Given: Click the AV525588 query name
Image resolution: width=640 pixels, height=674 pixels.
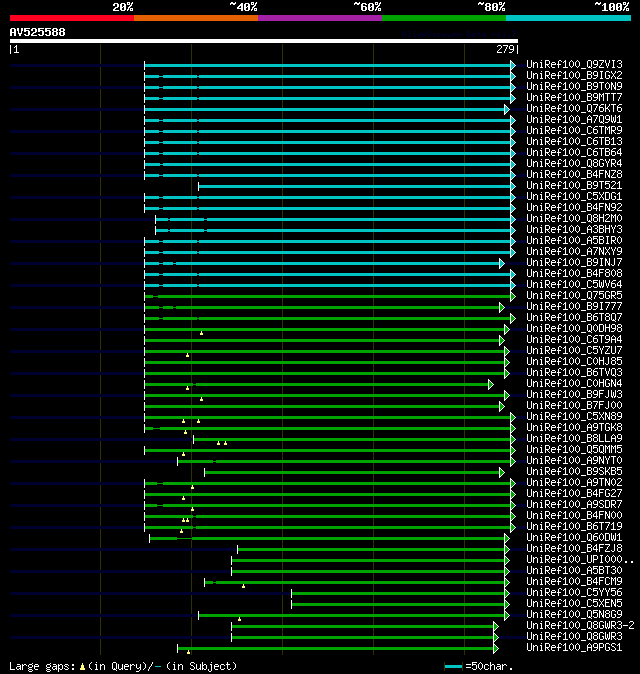Looking at the screenshot, I should [x=37, y=32].
